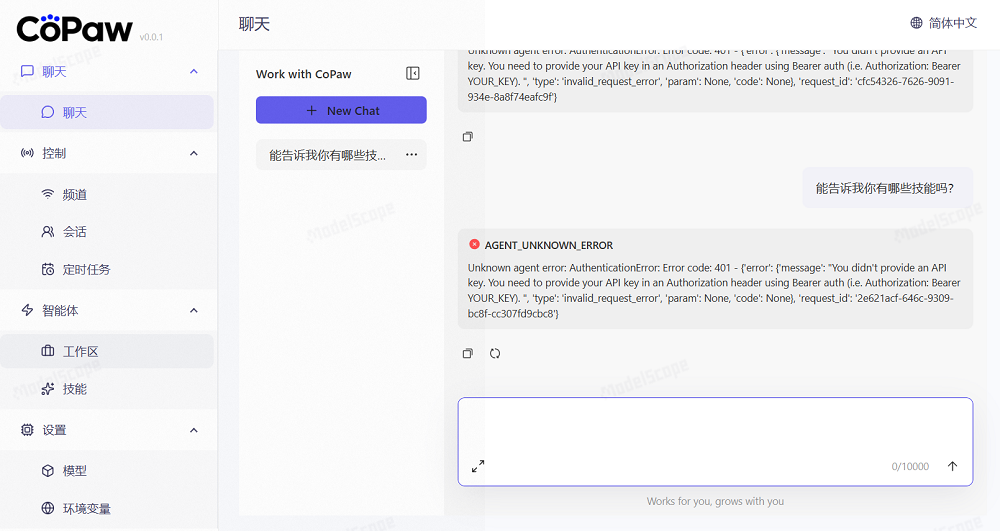Open the three-dot menu of the chat entry

coord(411,155)
